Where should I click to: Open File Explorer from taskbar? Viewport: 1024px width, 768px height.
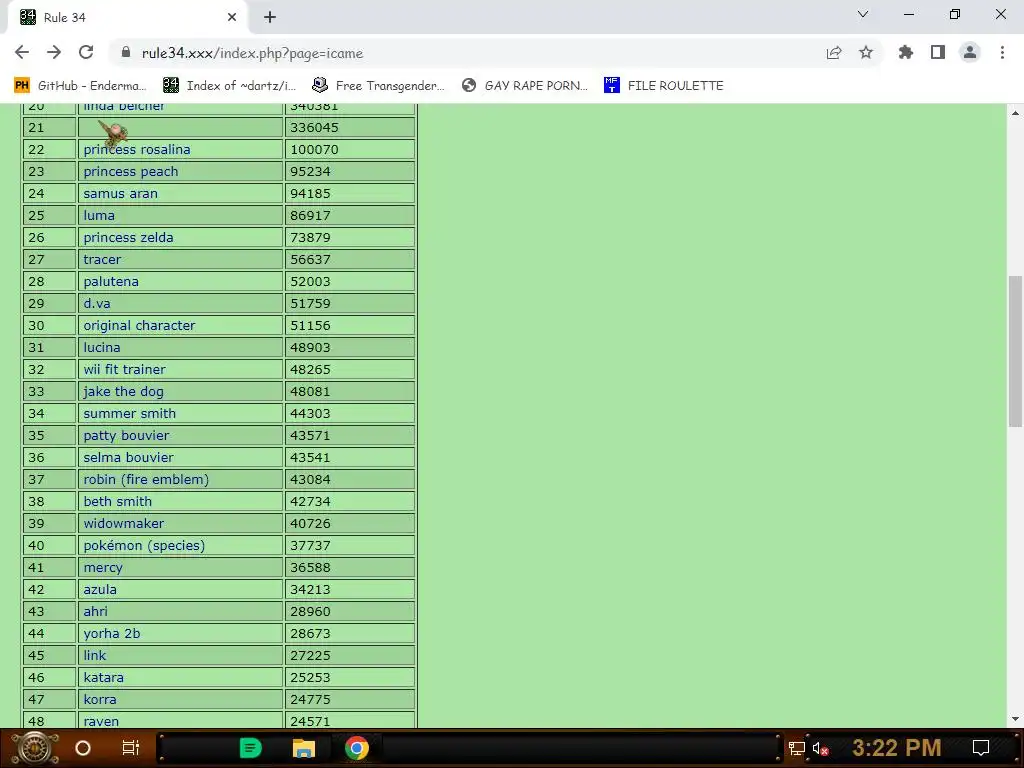click(303, 748)
